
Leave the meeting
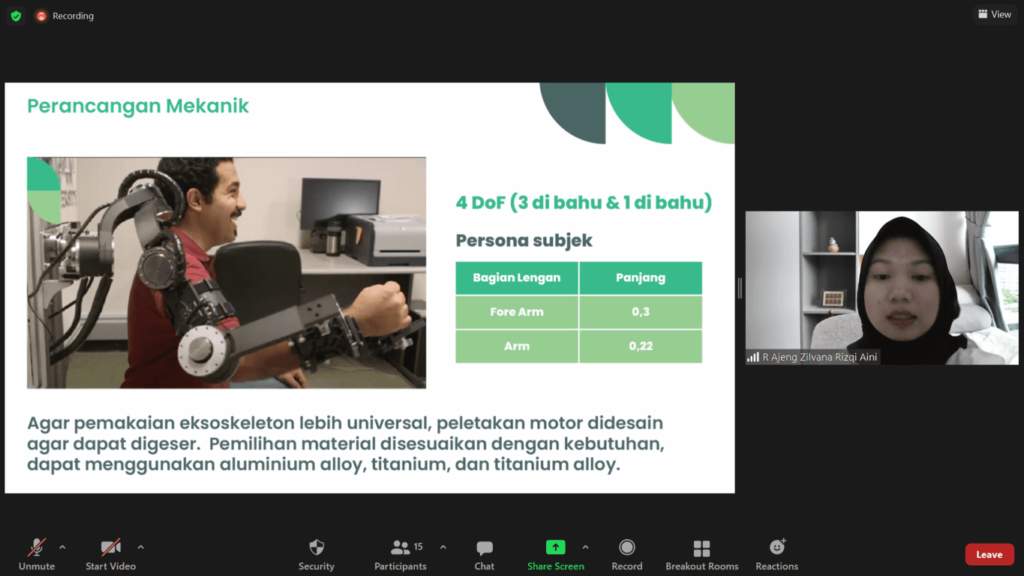[x=989, y=555]
